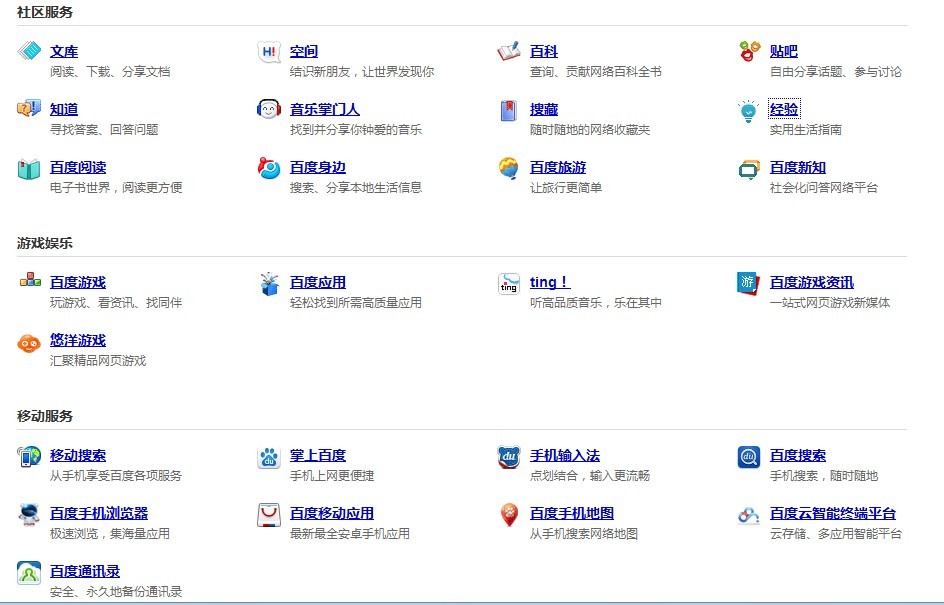Click the 百度阅读 open book icon
This screenshot has height=605, width=944.
[x=29, y=169]
